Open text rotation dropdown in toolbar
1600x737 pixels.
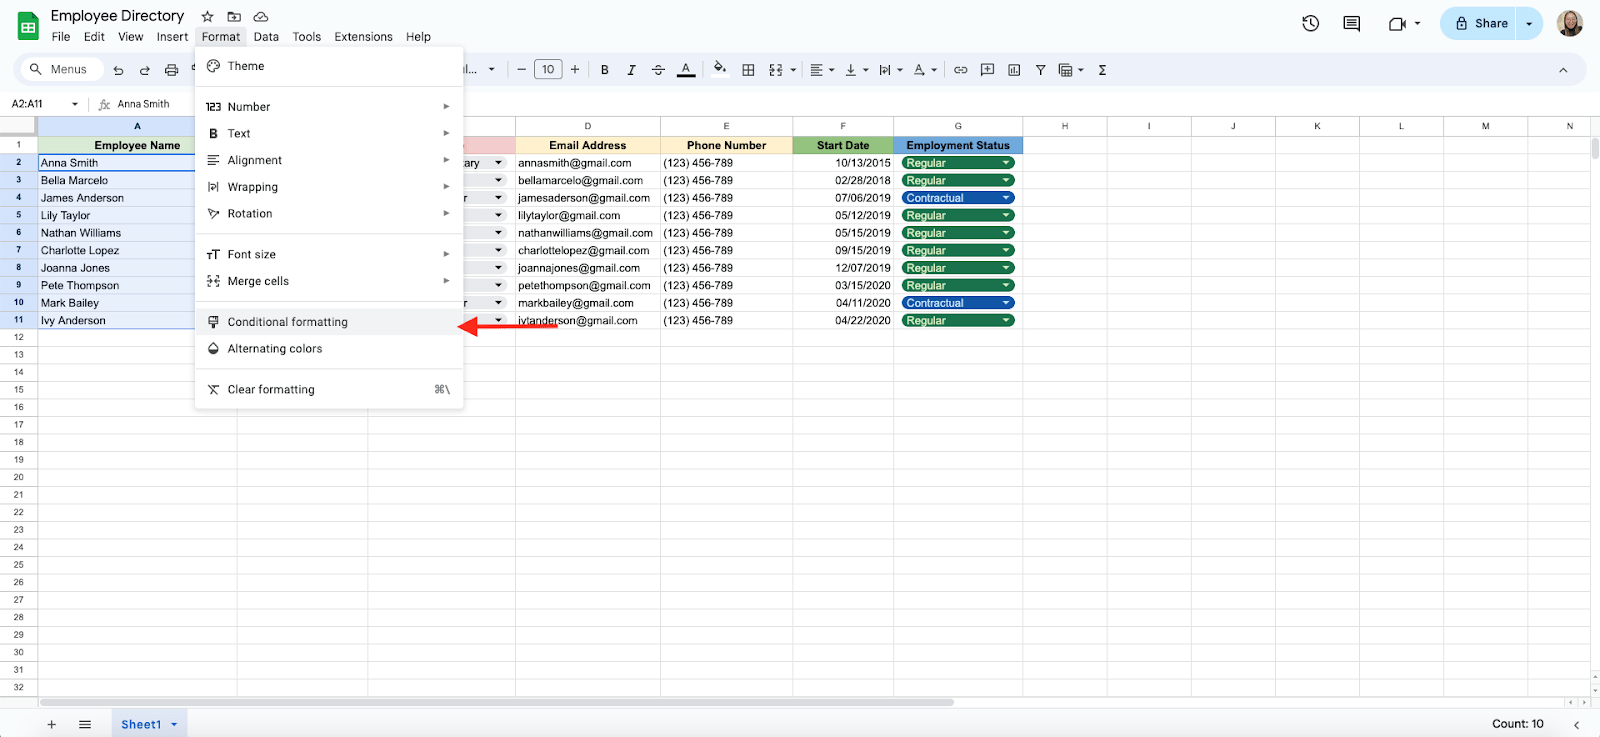(925, 70)
